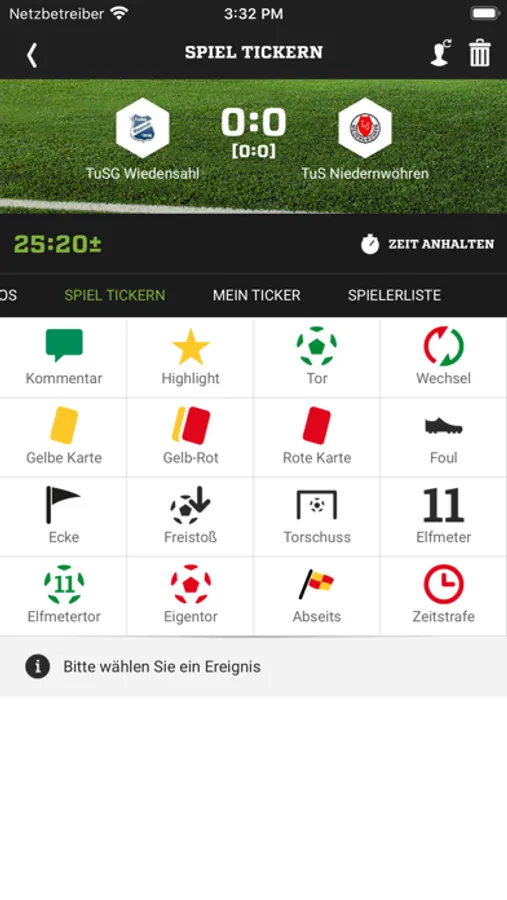Log an Abseits offside flag event

click(316, 595)
